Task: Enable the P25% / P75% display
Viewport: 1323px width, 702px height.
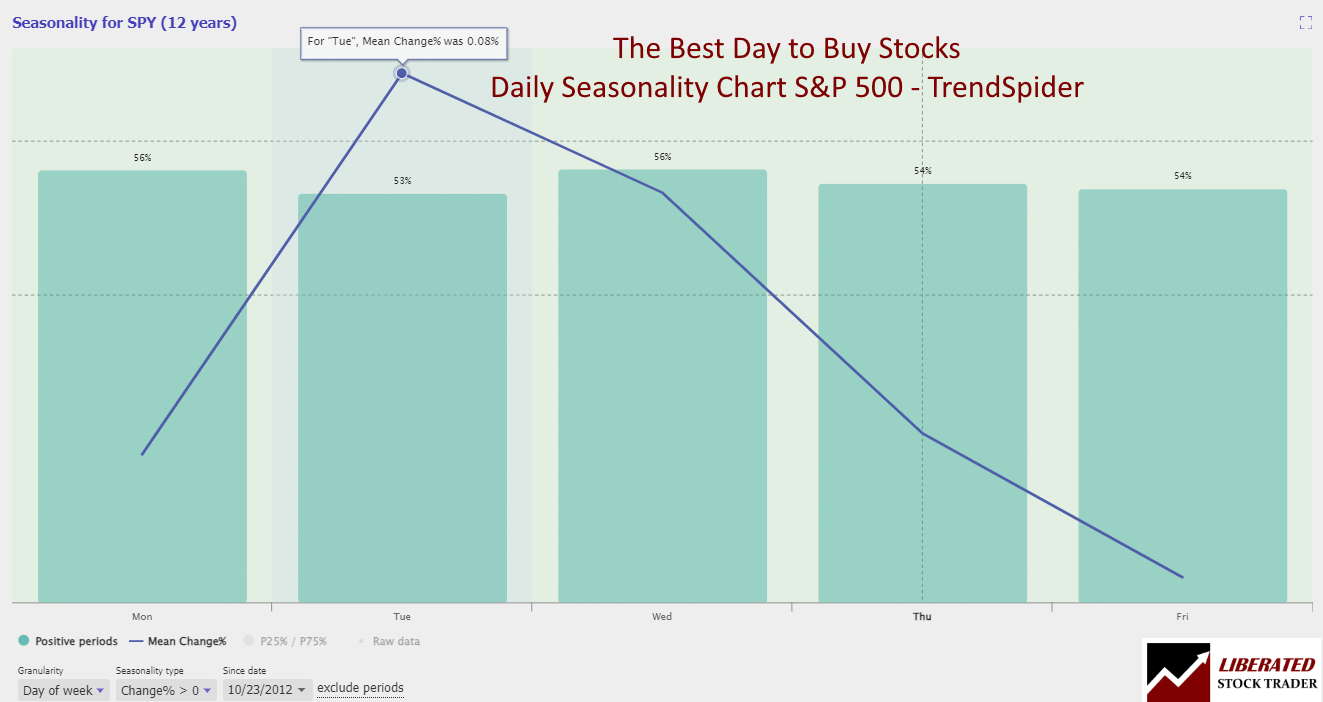Action: pyautogui.click(x=289, y=641)
